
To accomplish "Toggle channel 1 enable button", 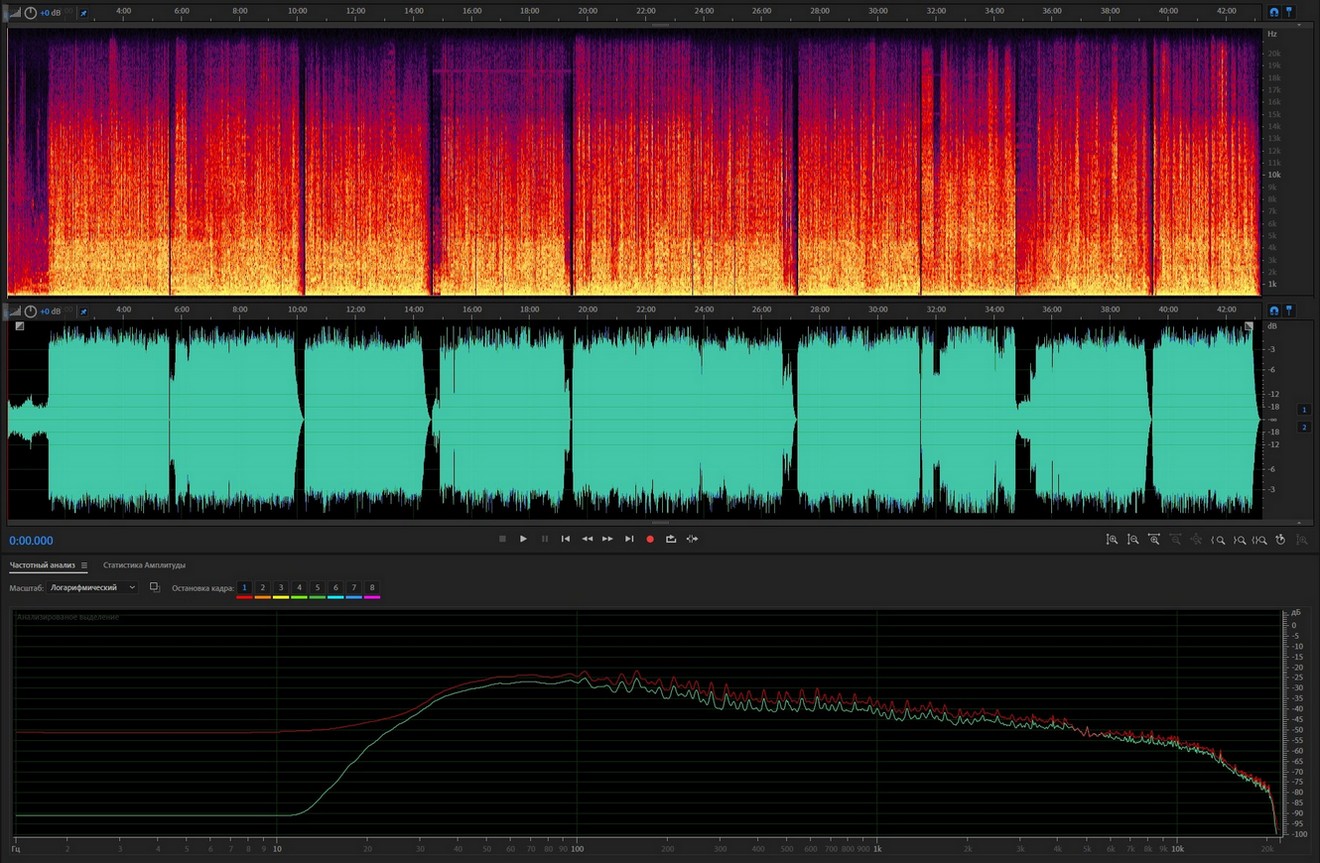I will click(1304, 410).
